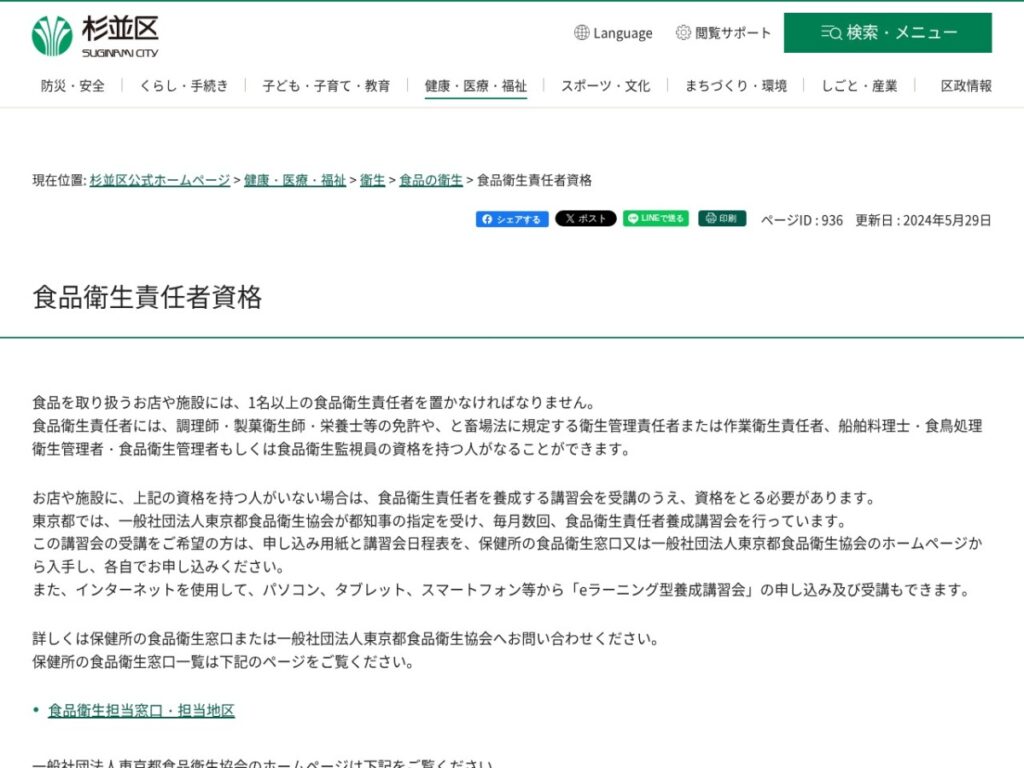Print page with the 印刷 button
The height and width of the screenshot is (768, 1024).
click(x=722, y=219)
